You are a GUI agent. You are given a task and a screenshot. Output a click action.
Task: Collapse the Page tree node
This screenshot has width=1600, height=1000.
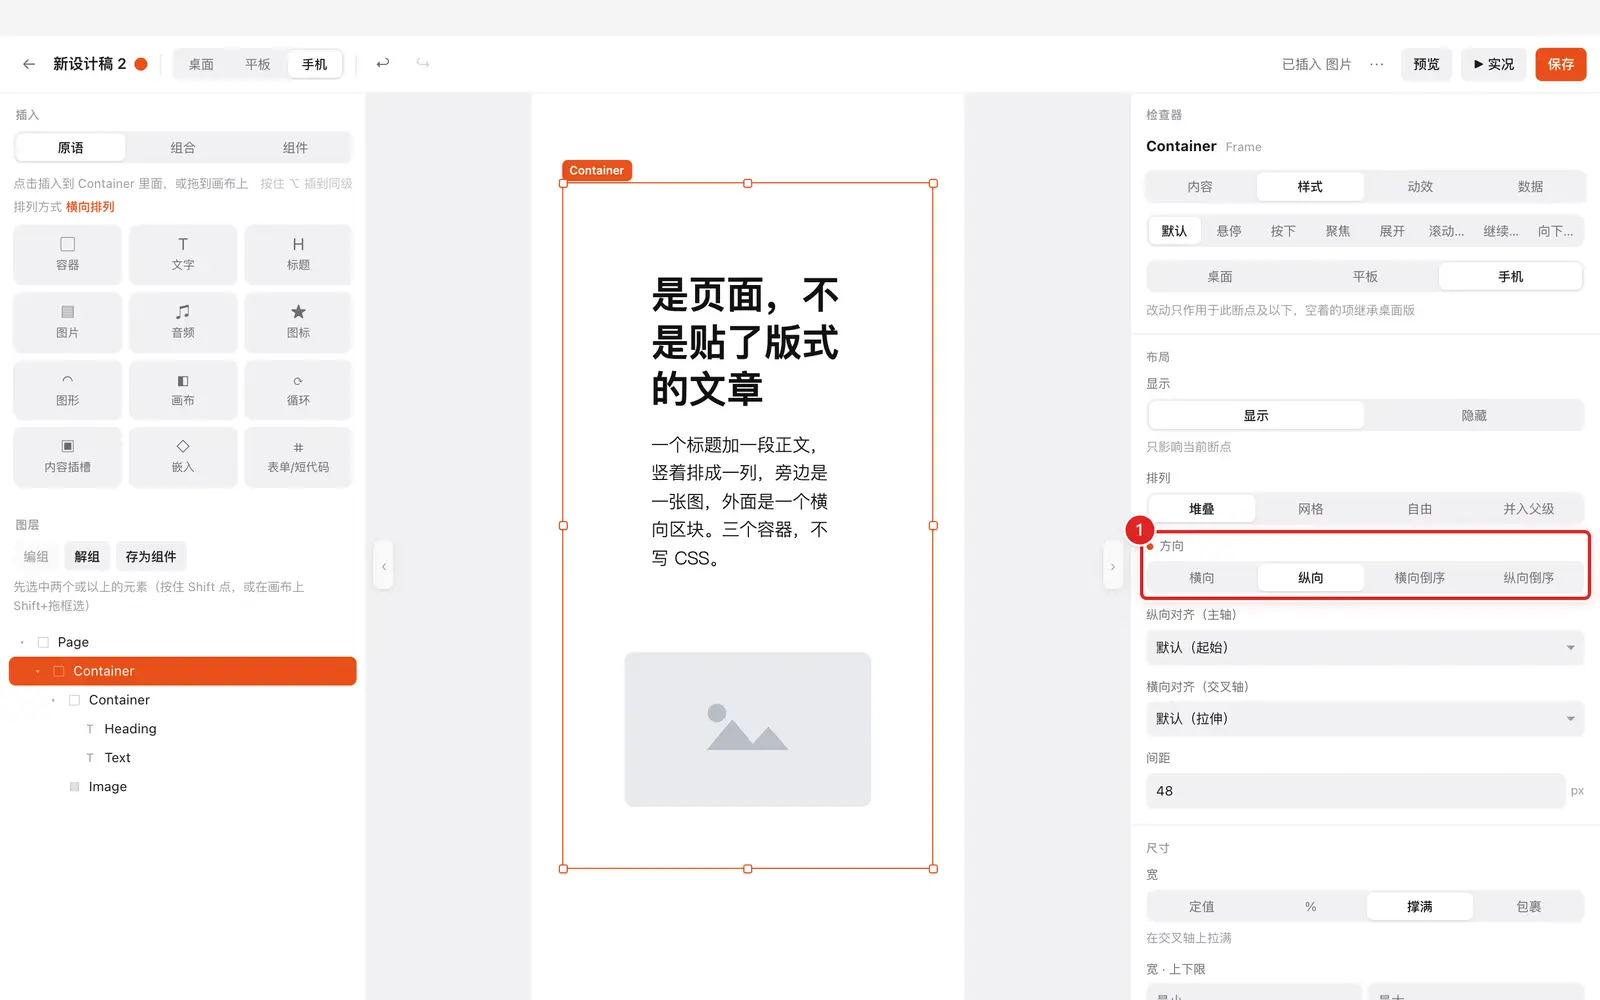22,642
